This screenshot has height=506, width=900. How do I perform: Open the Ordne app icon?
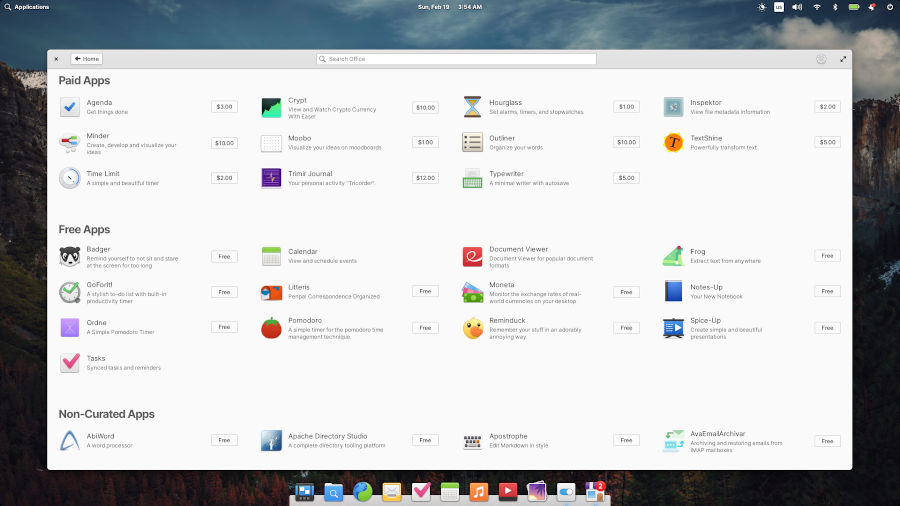(x=69, y=327)
